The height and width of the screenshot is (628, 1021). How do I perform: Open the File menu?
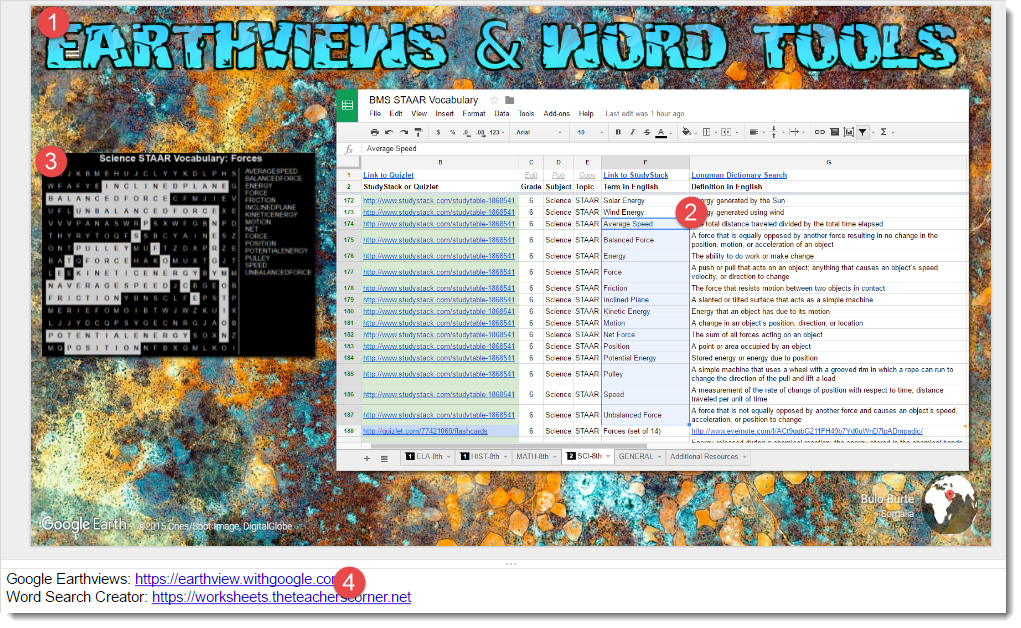pos(375,113)
